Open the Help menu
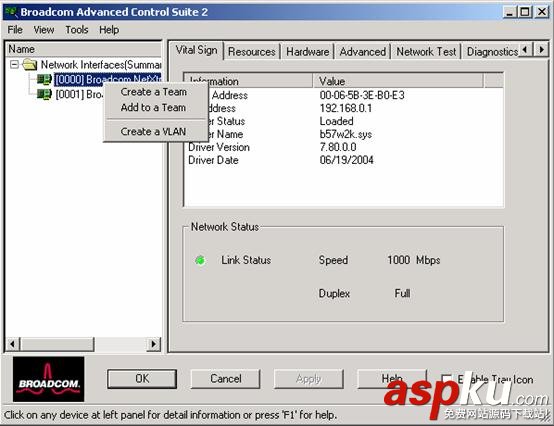The height and width of the screenshot is (426, 554). 109,30
